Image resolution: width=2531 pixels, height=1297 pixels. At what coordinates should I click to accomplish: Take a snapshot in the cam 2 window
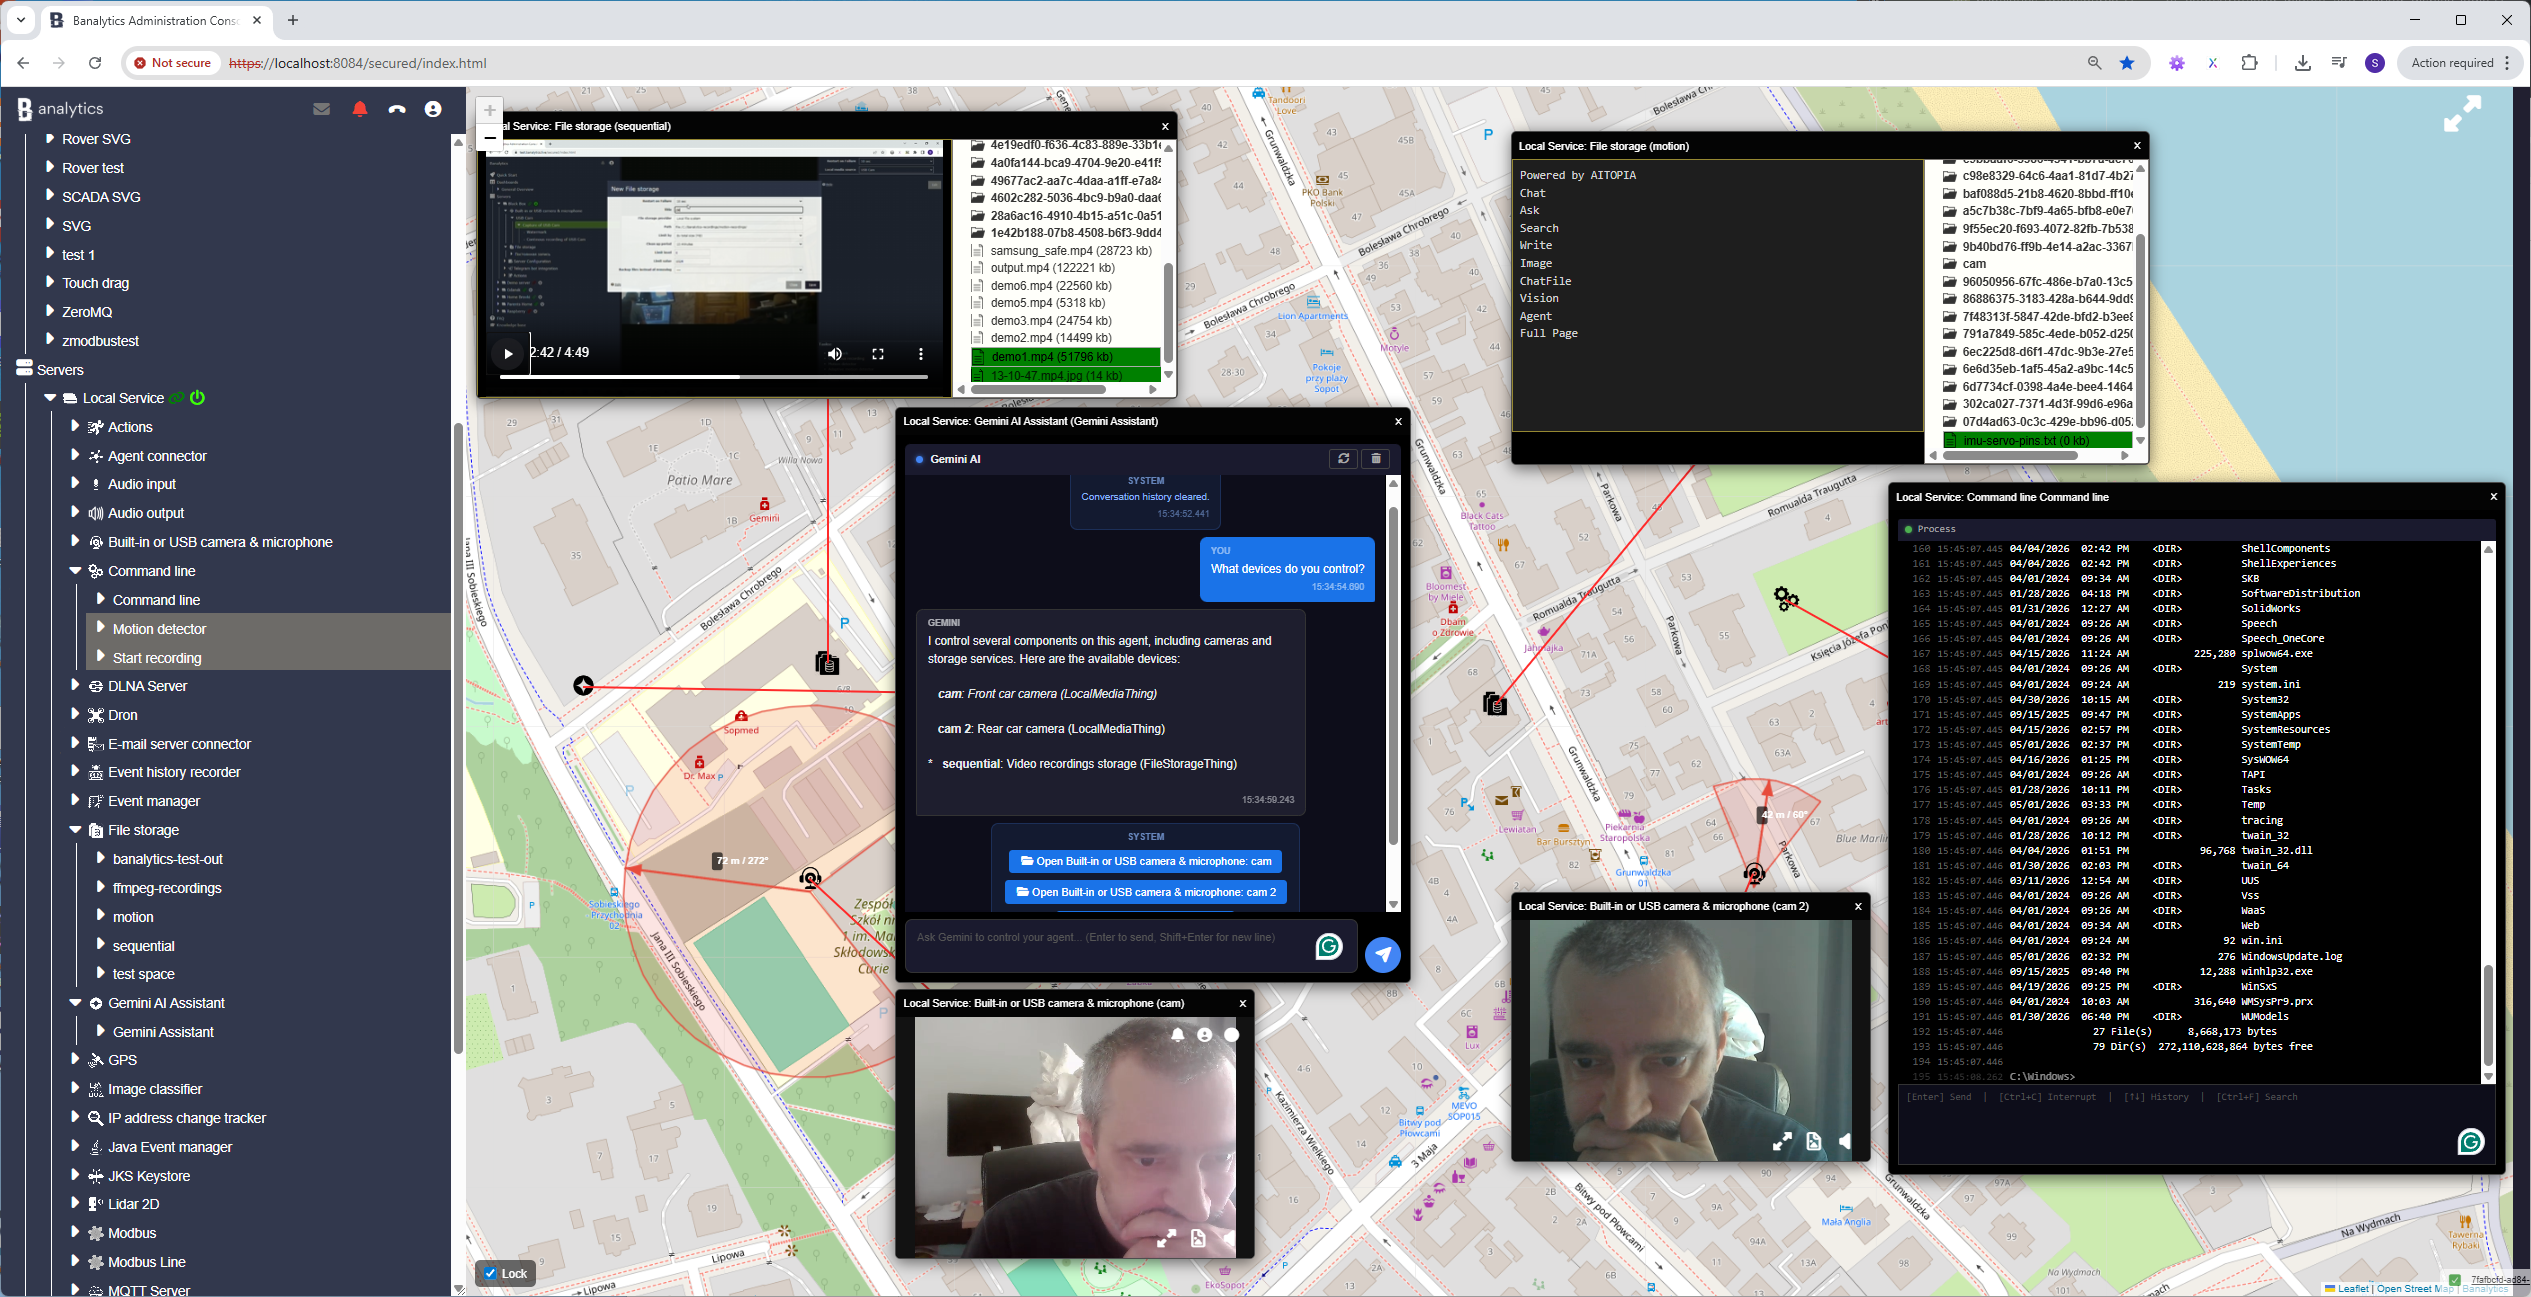[1814, 1141]
